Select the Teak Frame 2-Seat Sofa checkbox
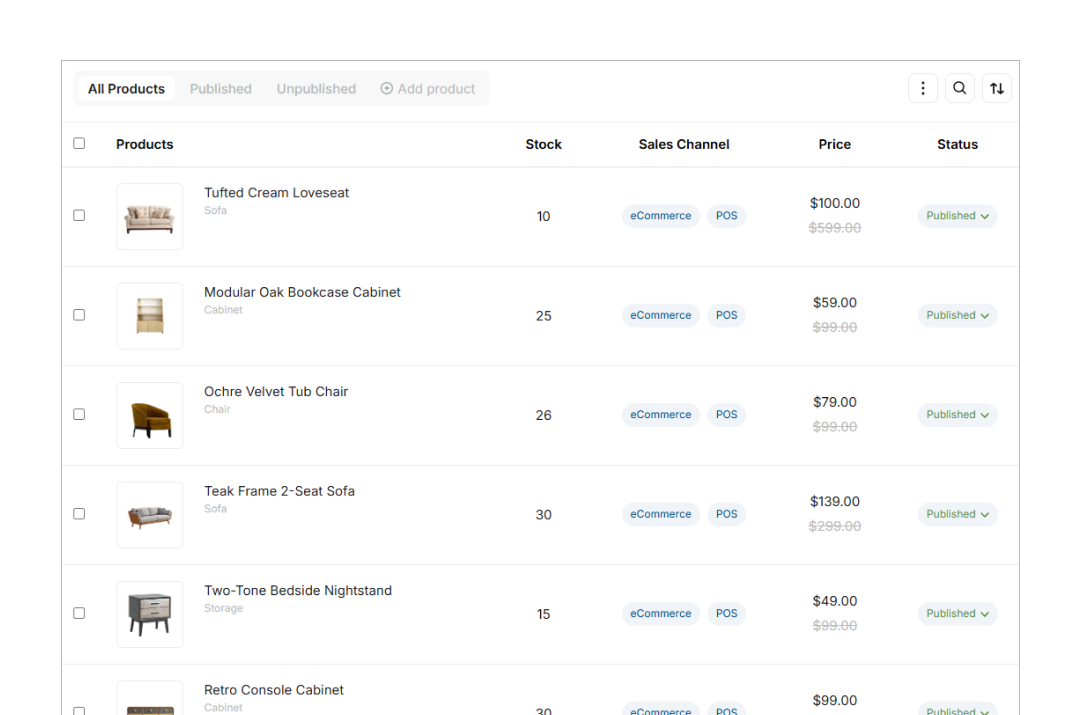 [x=79, y=514]
